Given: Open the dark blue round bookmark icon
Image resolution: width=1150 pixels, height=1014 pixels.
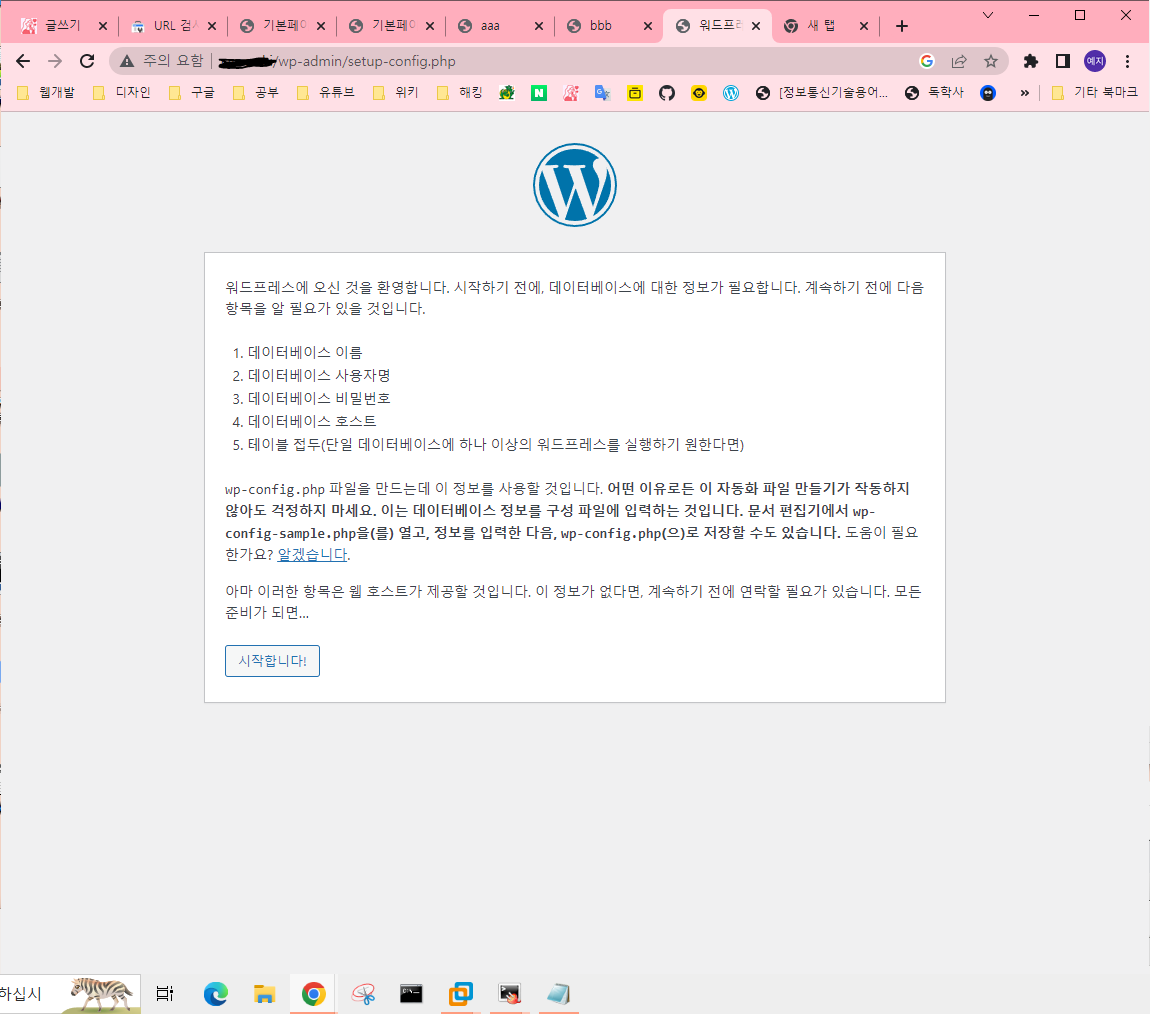Looking at the screenshot, I should (988, 92).
